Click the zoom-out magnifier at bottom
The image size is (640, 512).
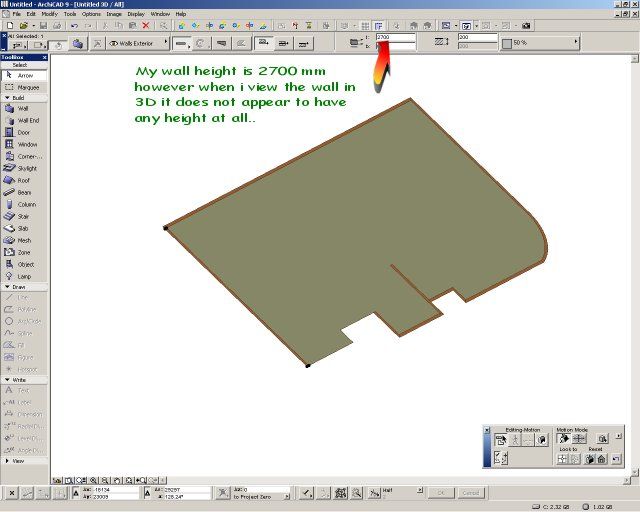[105, 481]
